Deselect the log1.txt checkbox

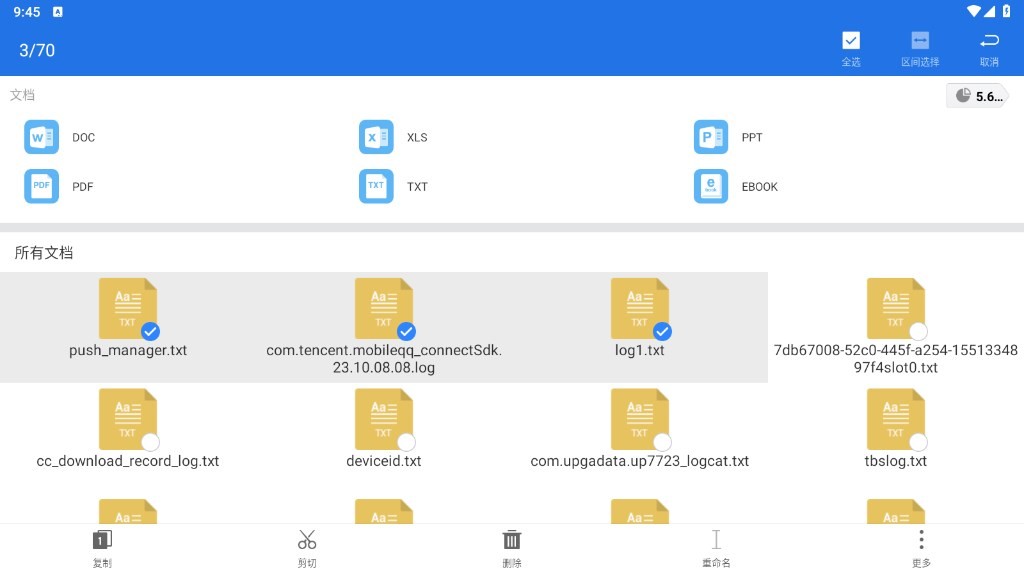coord(662,331)
